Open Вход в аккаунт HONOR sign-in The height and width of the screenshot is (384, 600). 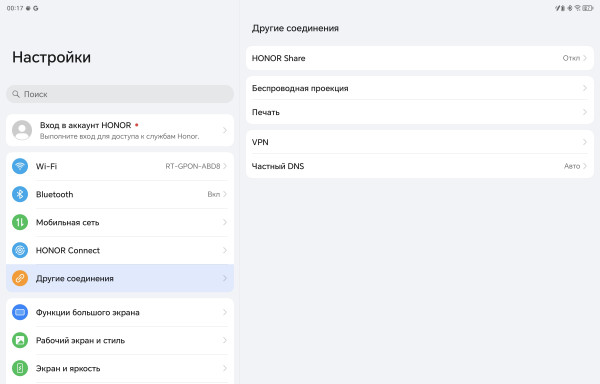click(120, 130)
